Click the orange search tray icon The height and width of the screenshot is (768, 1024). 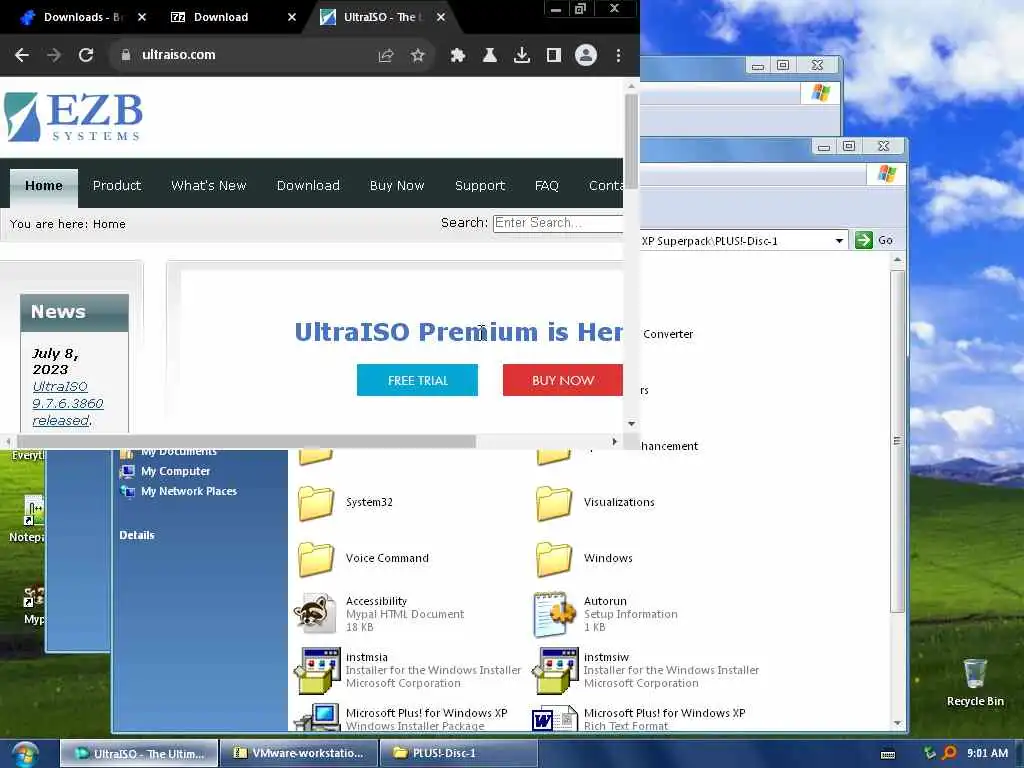tap(950, 753)
